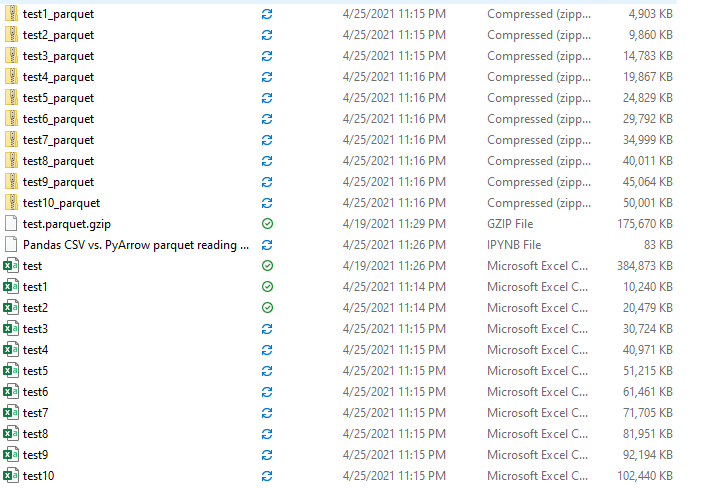Click the GZIP File type label
The image size is (704, 488).
(510, 224)
